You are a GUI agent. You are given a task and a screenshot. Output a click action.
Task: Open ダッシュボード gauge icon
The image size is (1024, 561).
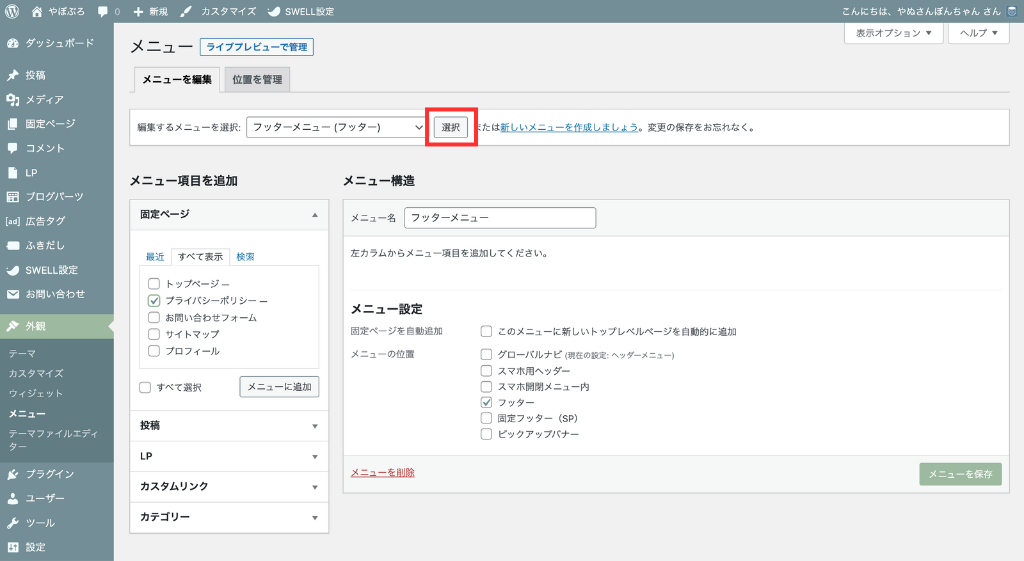pos(12,43)
